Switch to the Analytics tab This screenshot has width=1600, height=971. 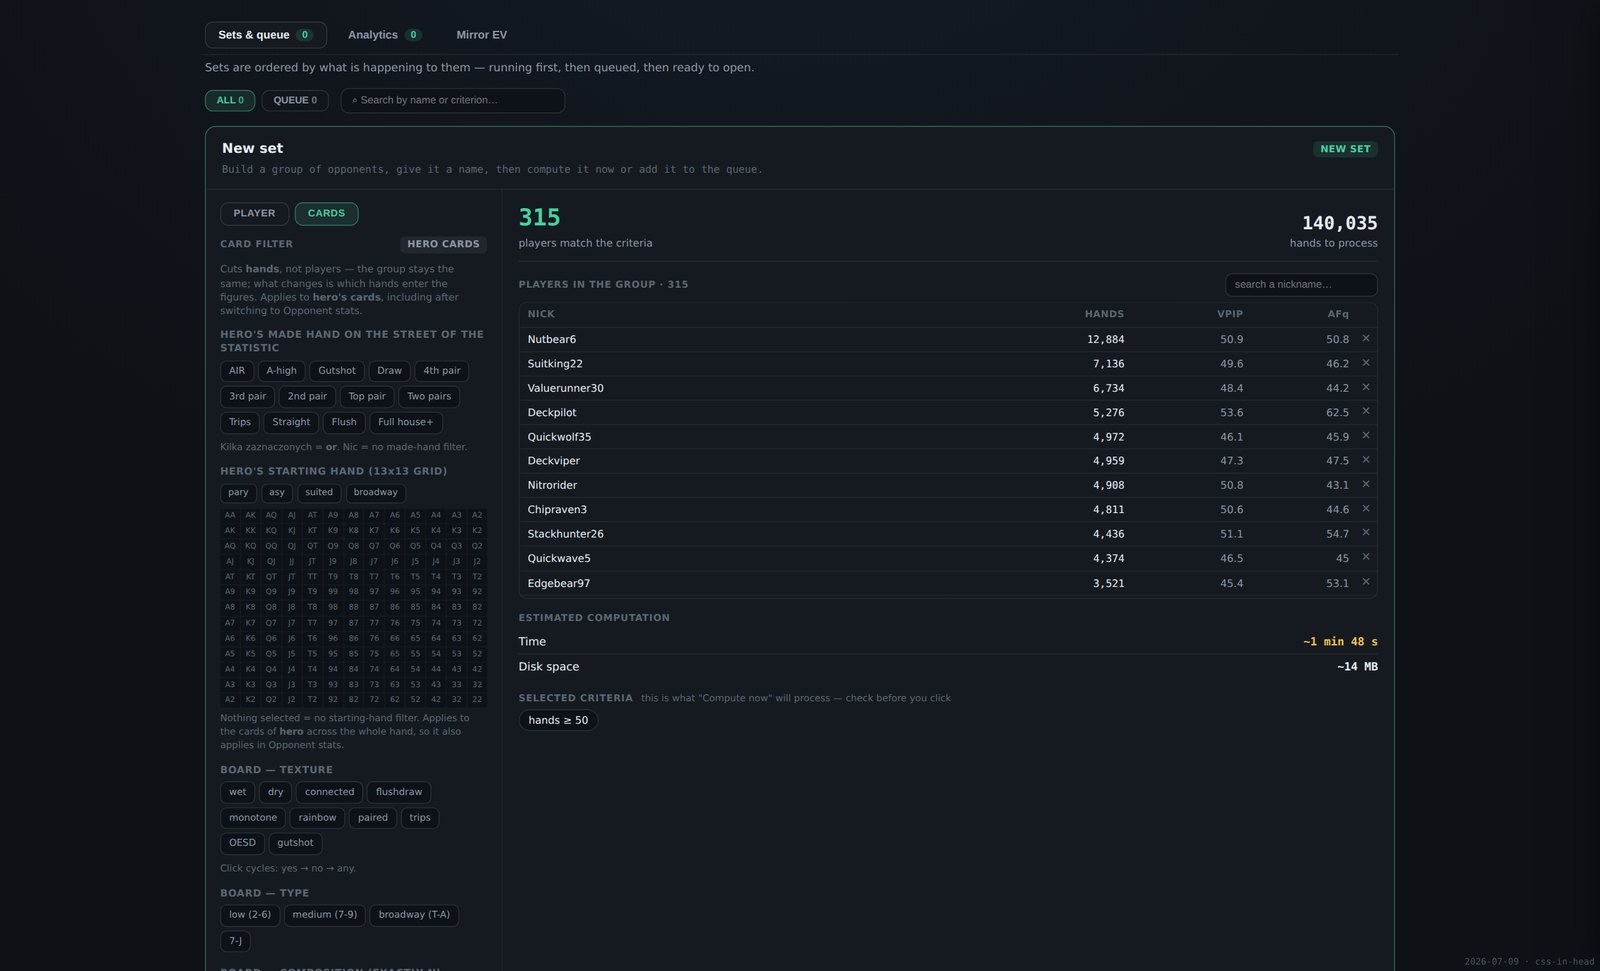[384, 35]
